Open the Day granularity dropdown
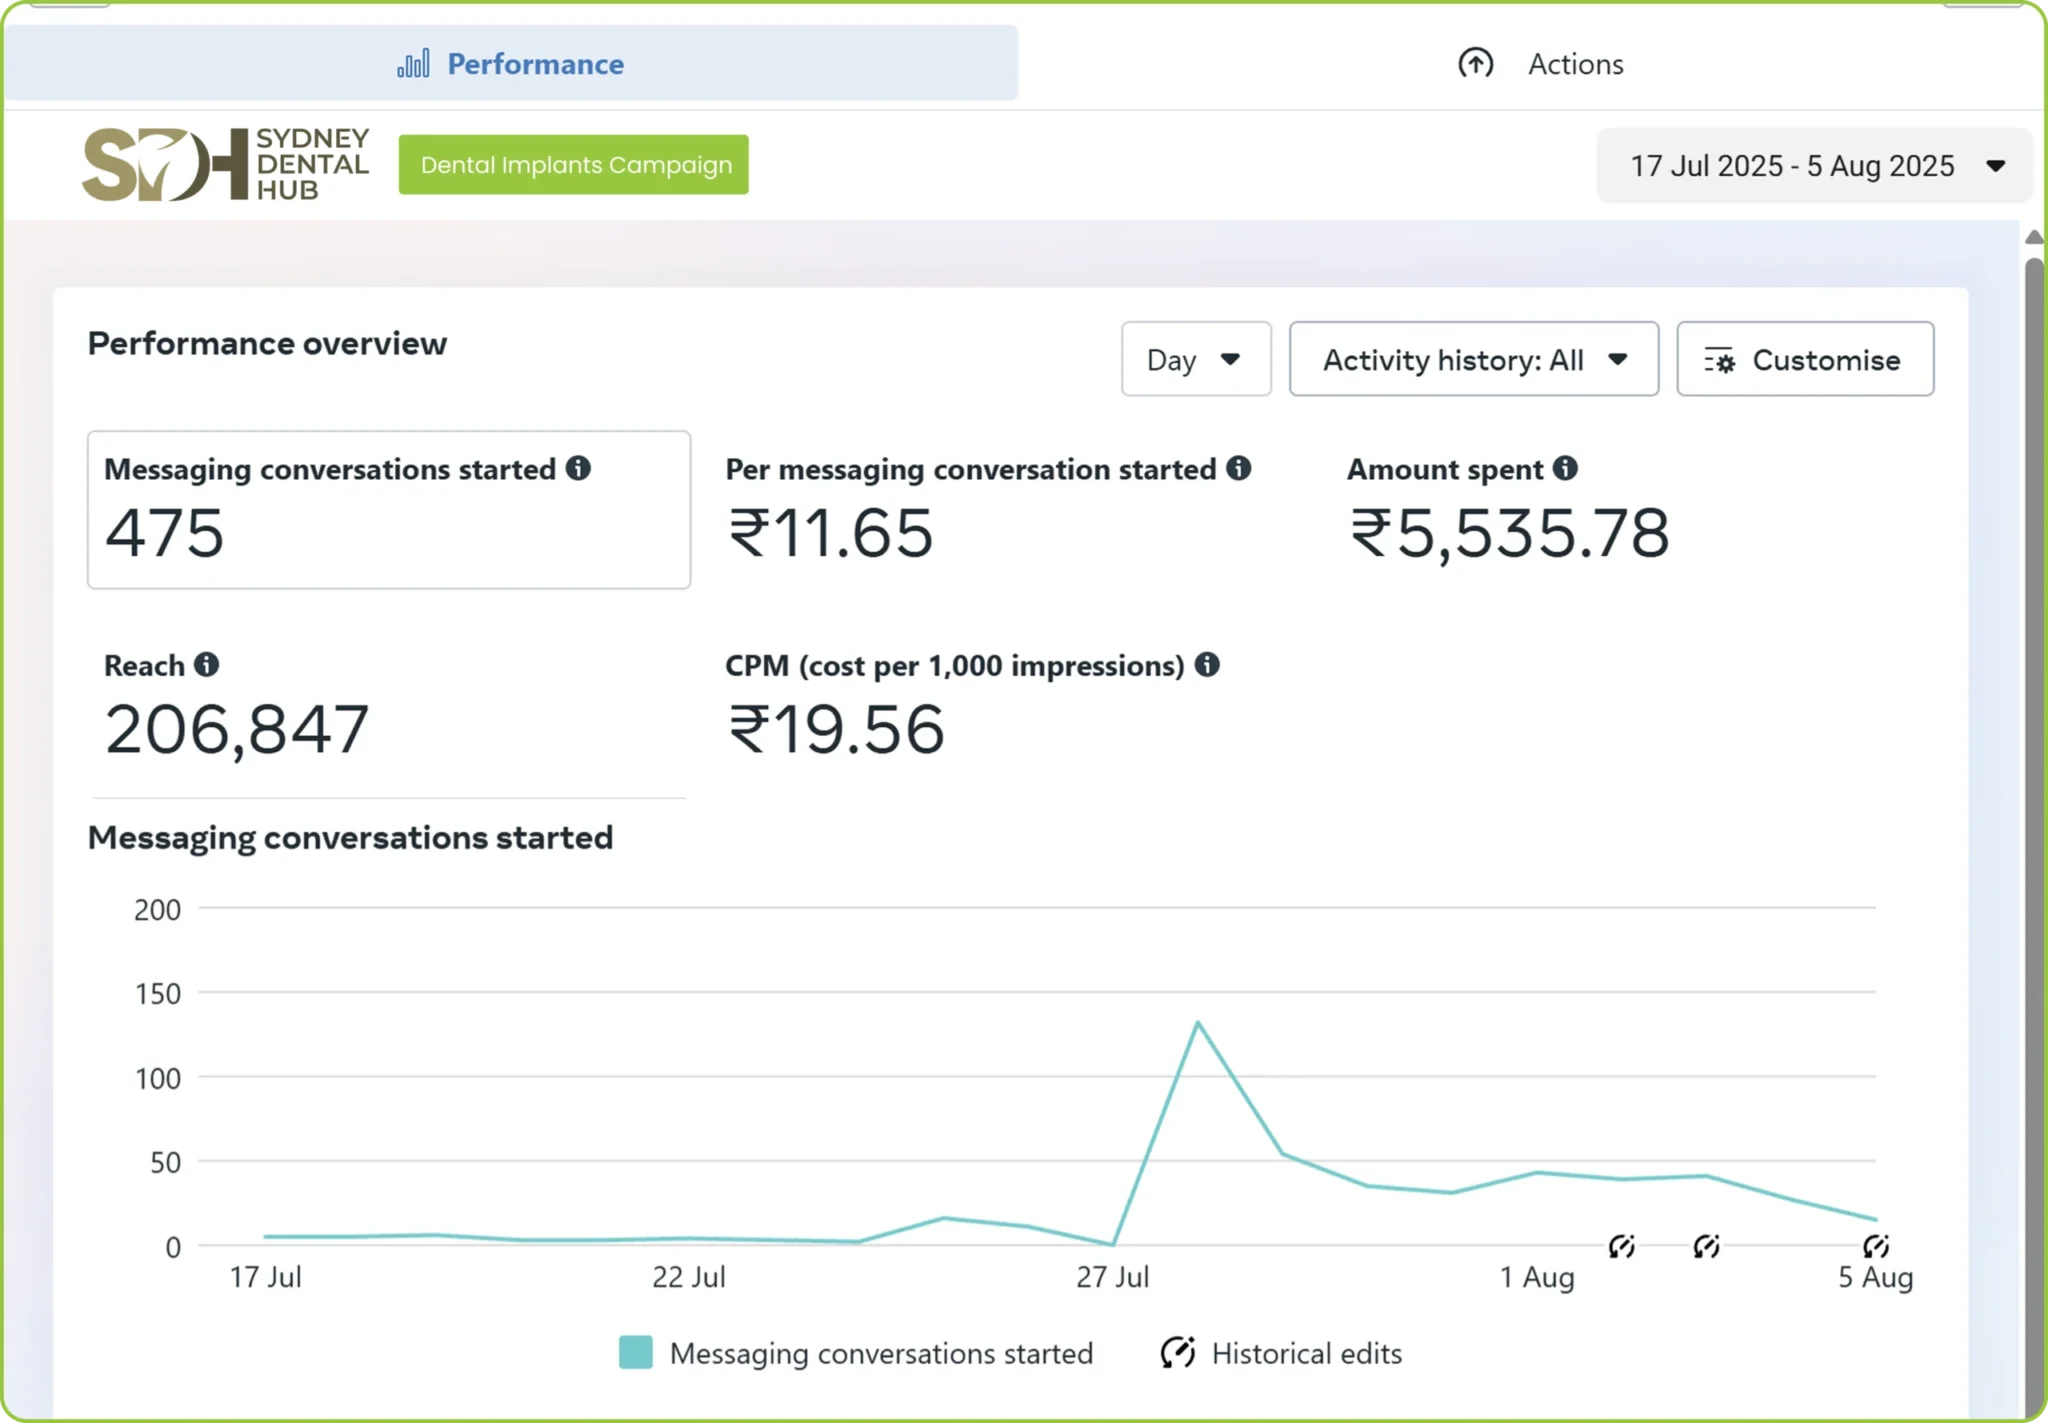2048x1423 pixels. 1196,359
